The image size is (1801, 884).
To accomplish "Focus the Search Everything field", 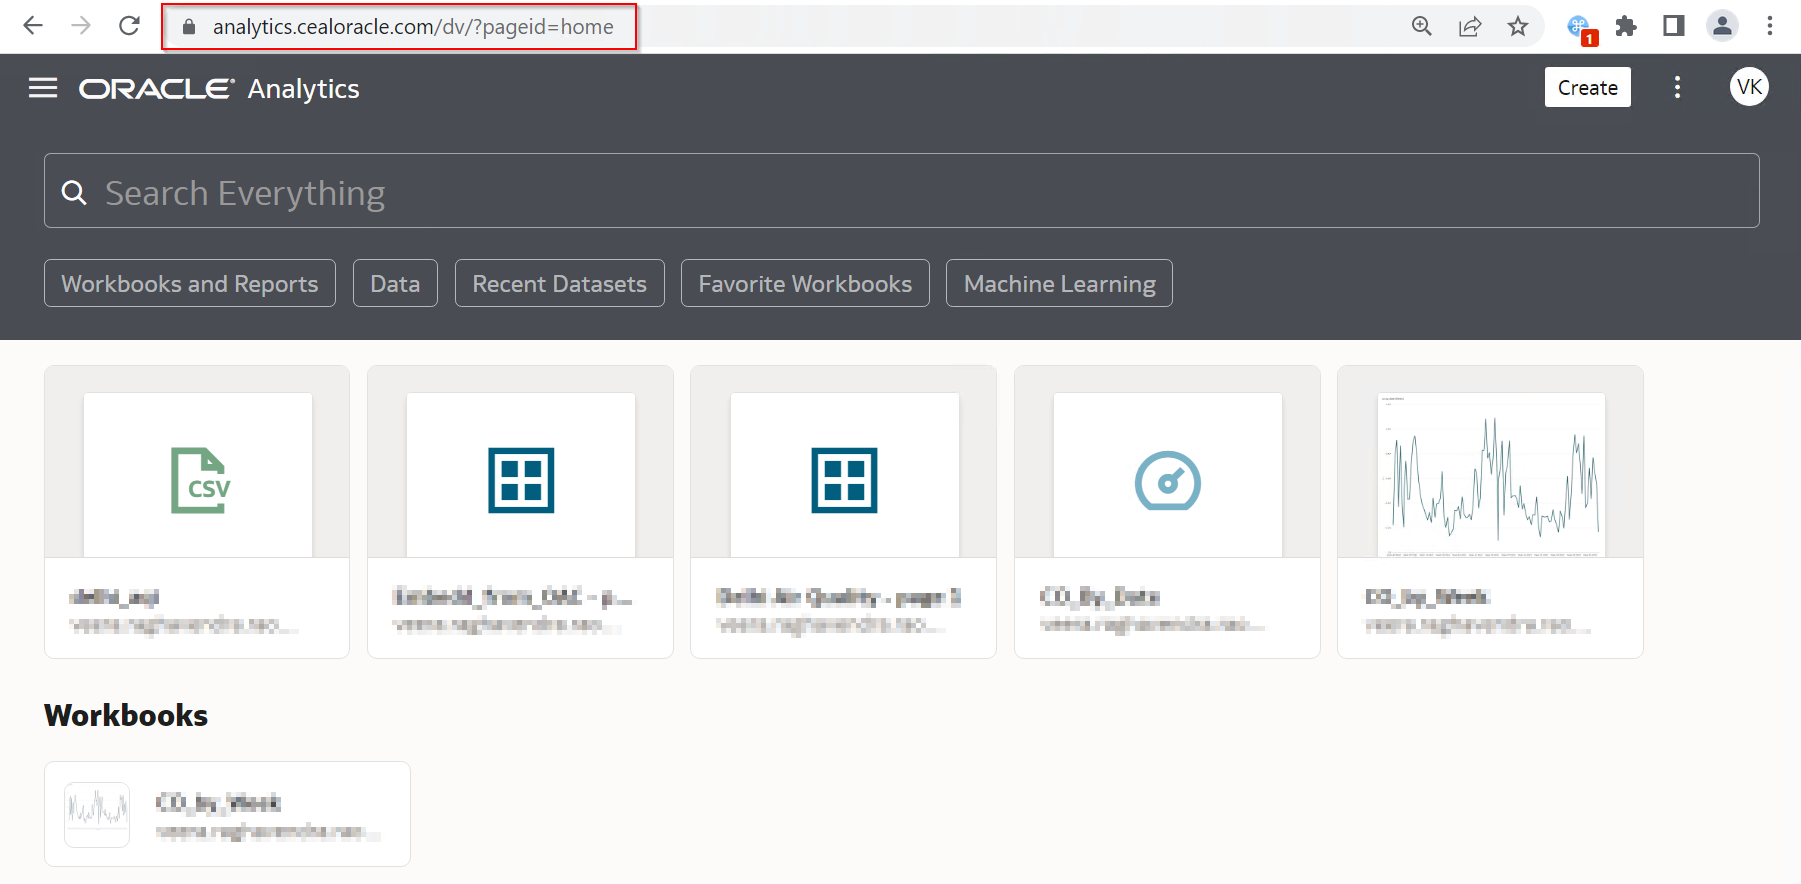I will click(901, 191).
